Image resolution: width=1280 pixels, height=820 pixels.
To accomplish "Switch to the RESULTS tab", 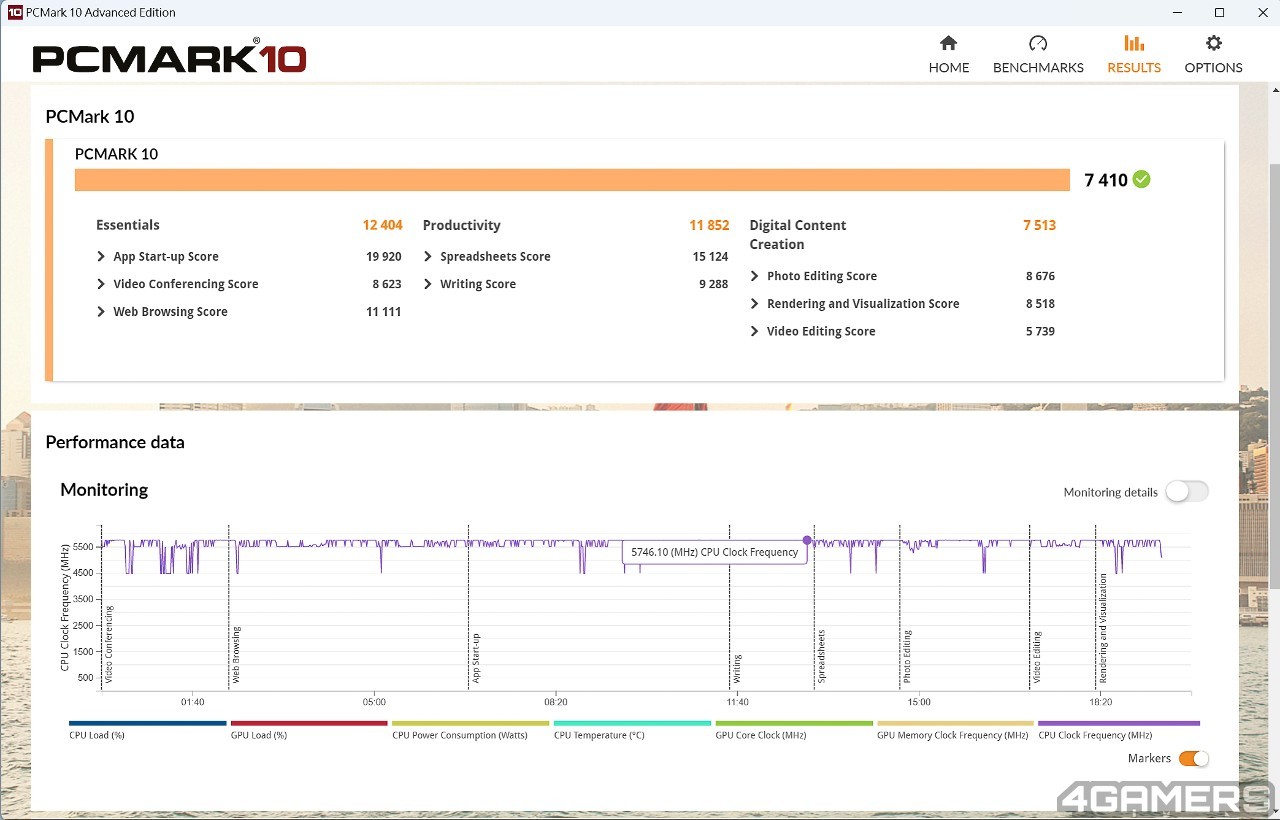I will pyautogui.click(x=1134, y=54).
